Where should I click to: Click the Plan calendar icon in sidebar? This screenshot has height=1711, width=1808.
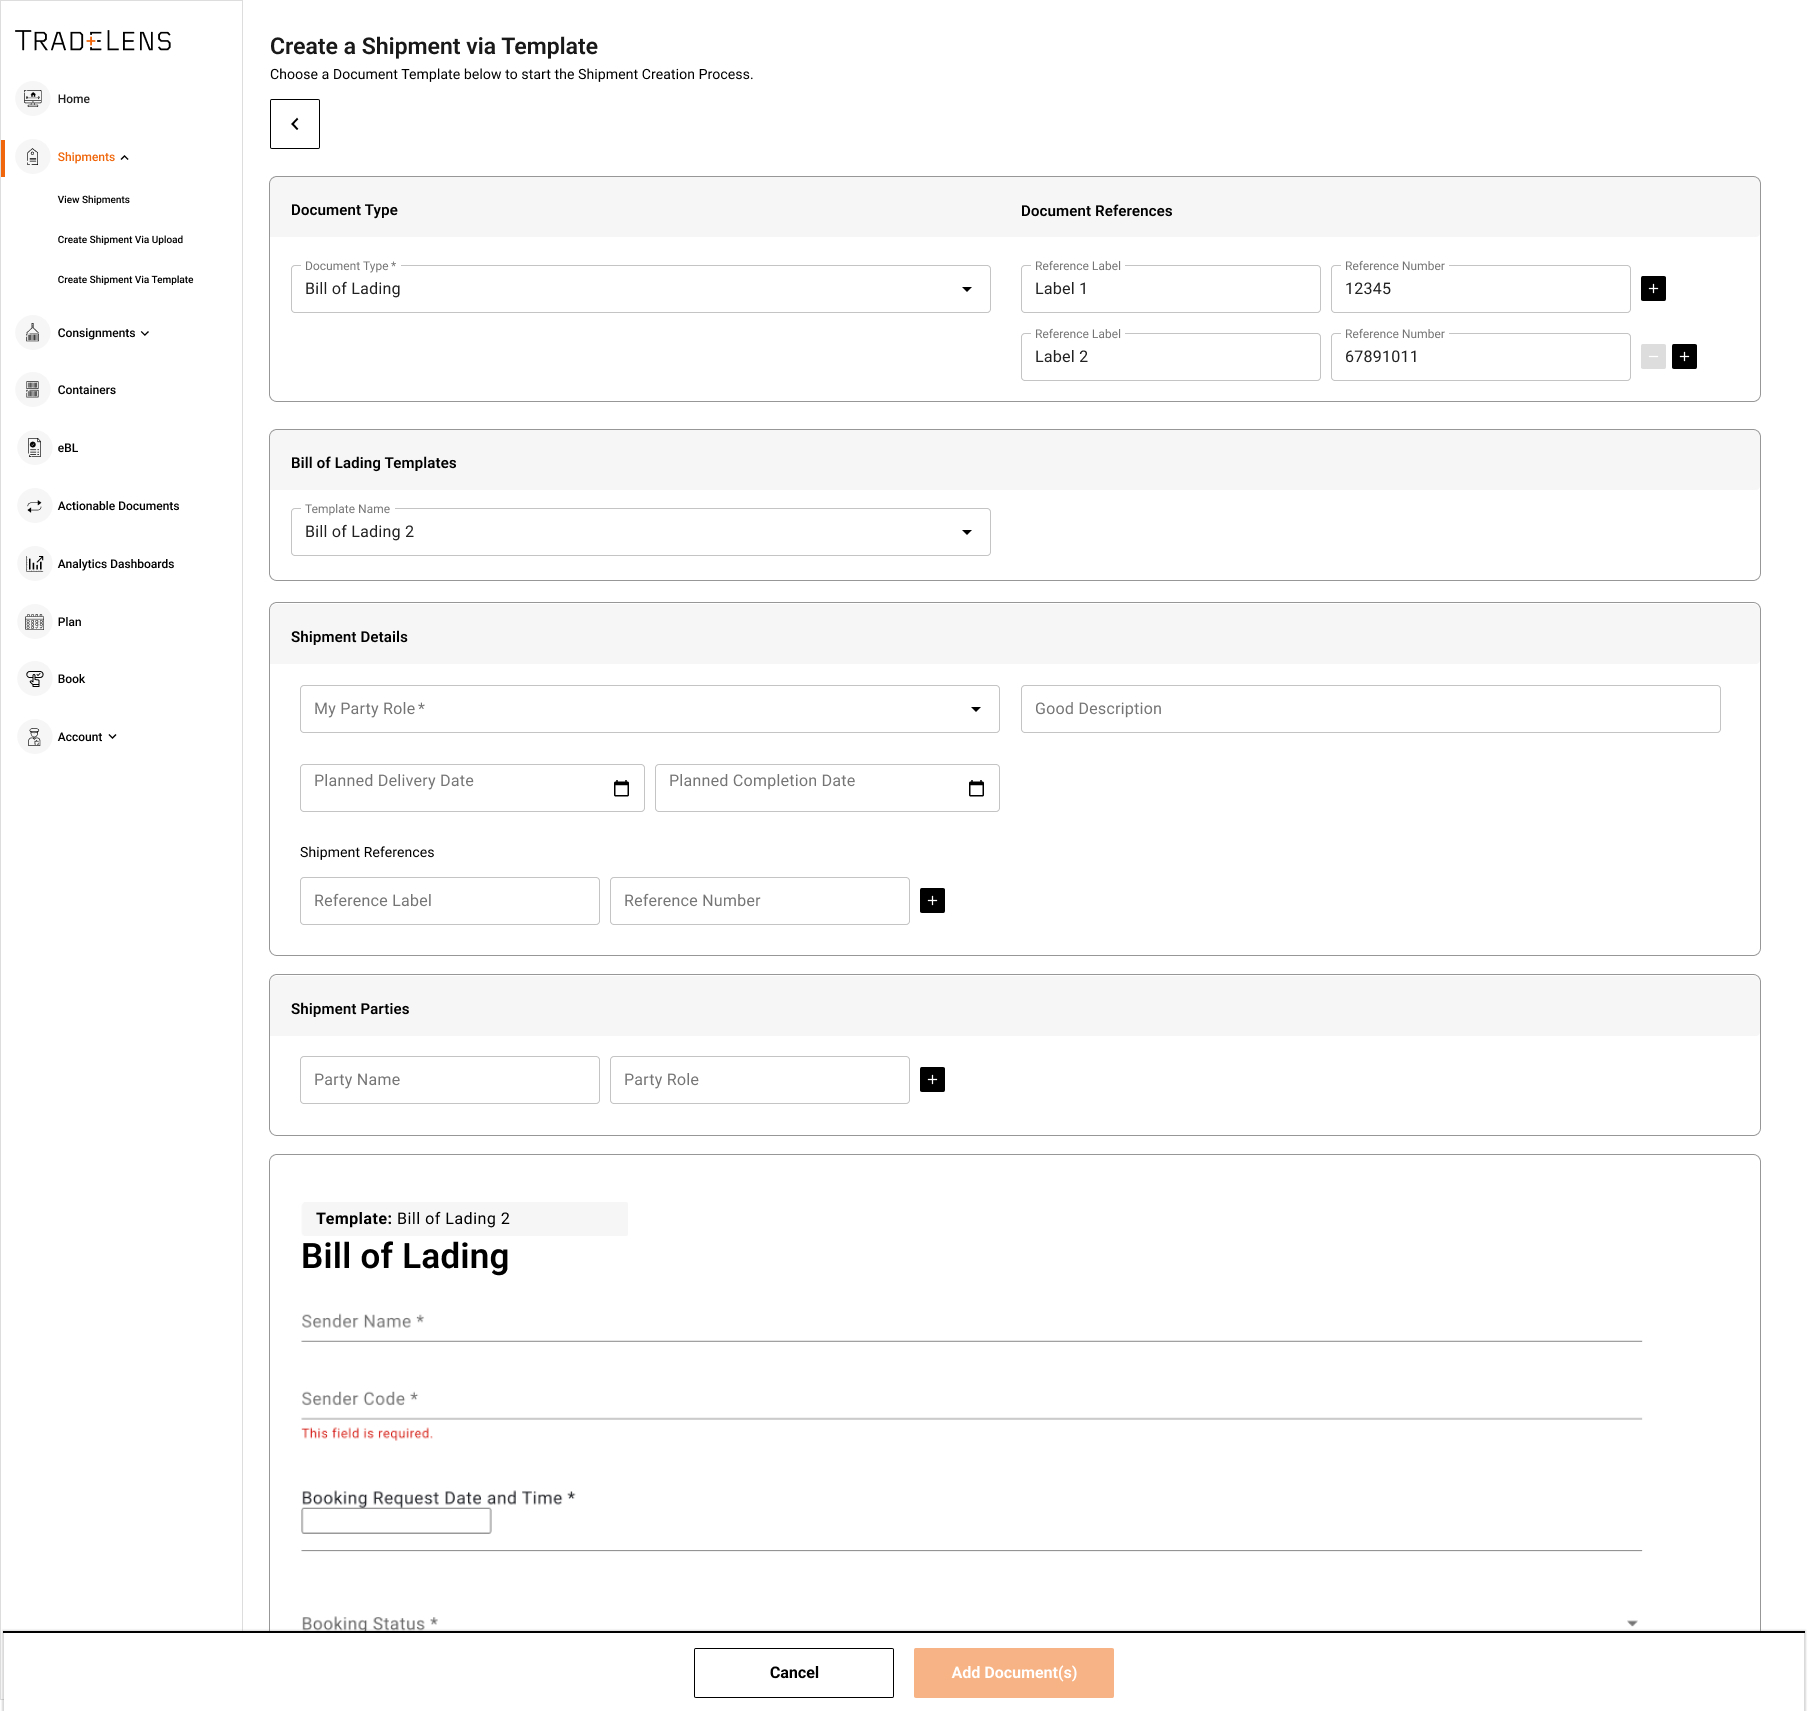tap(33, 622)
